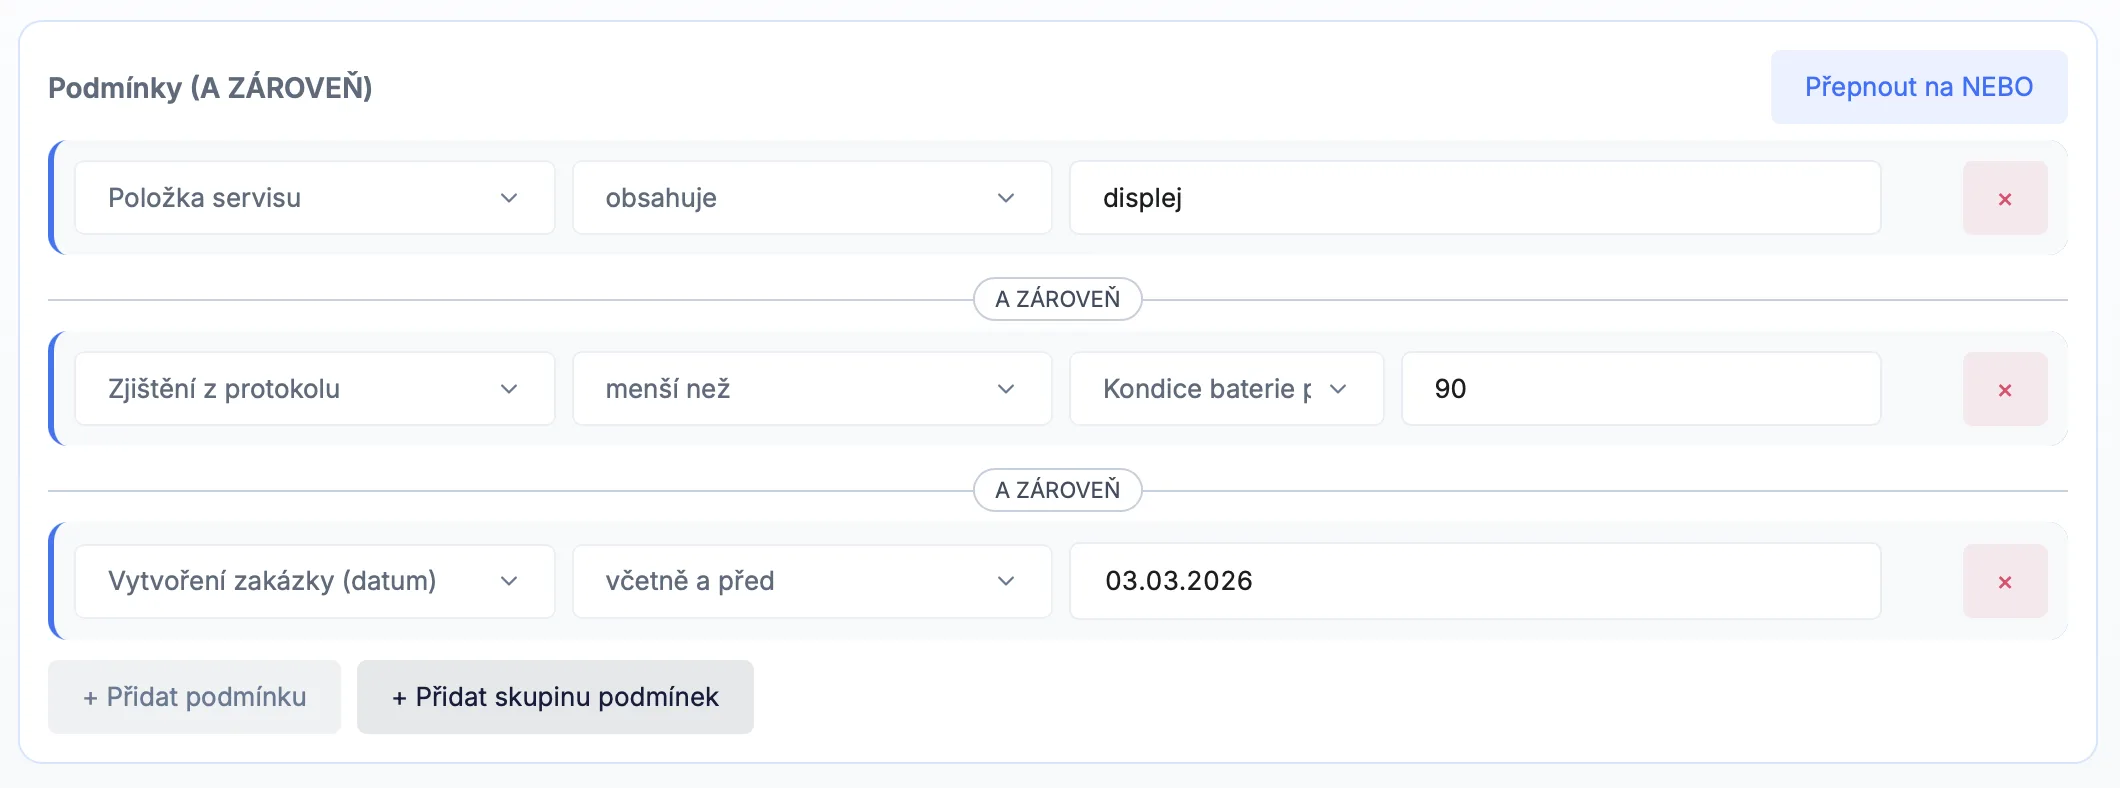The height and width of the screenshot is (788, 2120).
Task: Open the 'včetně a před' operator dropdown
Action: (811, 581)
